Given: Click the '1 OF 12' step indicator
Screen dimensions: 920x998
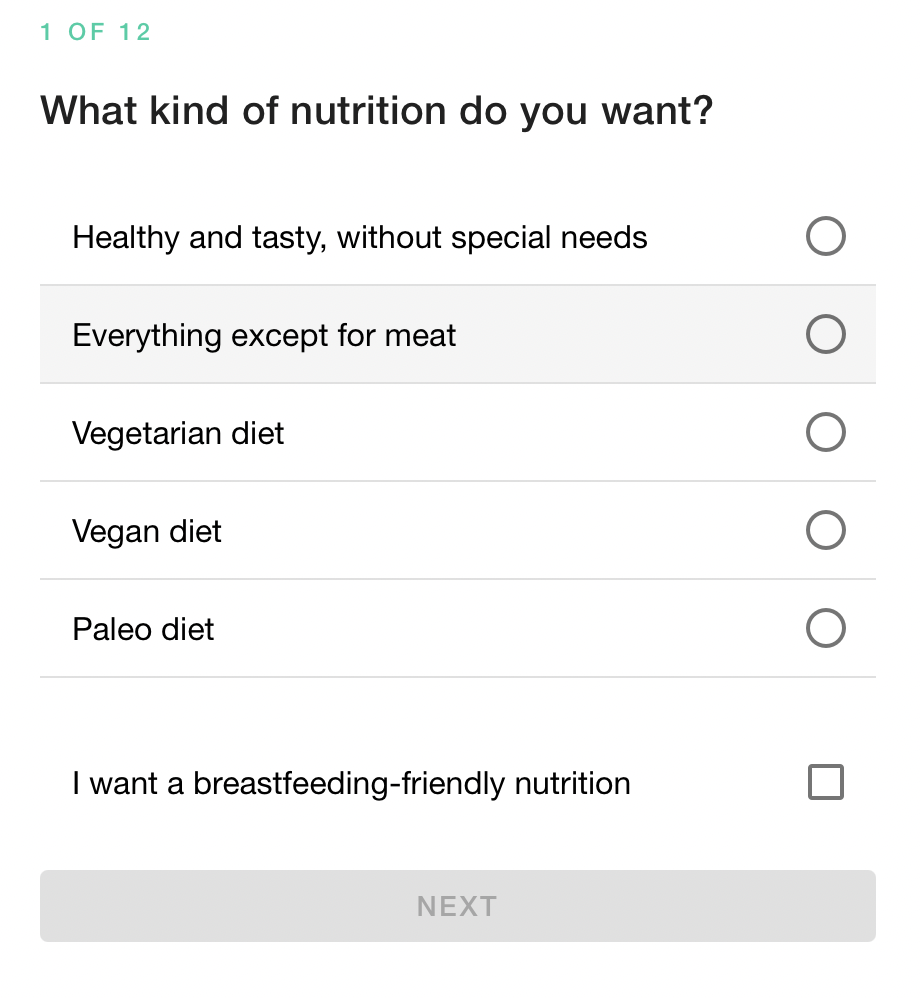Looking at the screenshot, I should pos(95,32).
